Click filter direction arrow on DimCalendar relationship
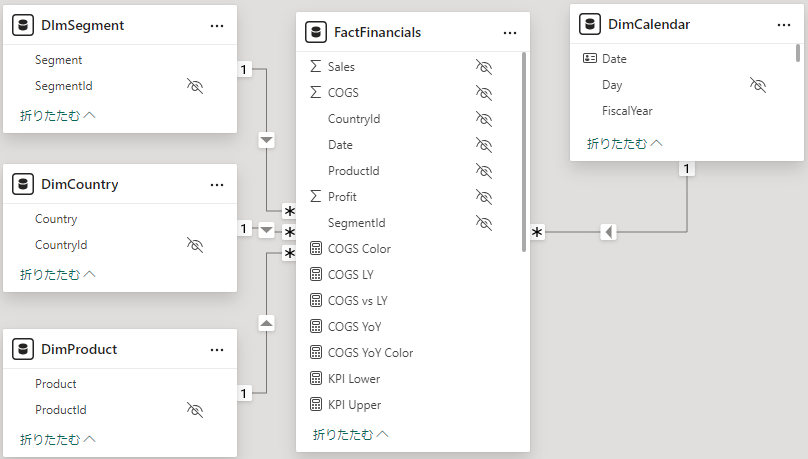The height and width of the screenshot is (459, 808). (609, 232)
